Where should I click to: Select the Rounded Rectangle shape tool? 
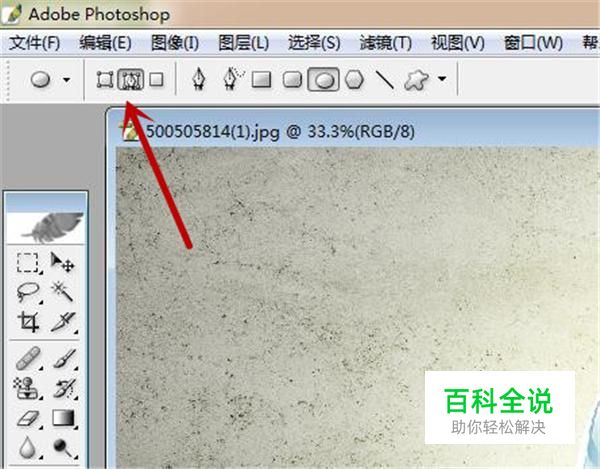[292, 80]
